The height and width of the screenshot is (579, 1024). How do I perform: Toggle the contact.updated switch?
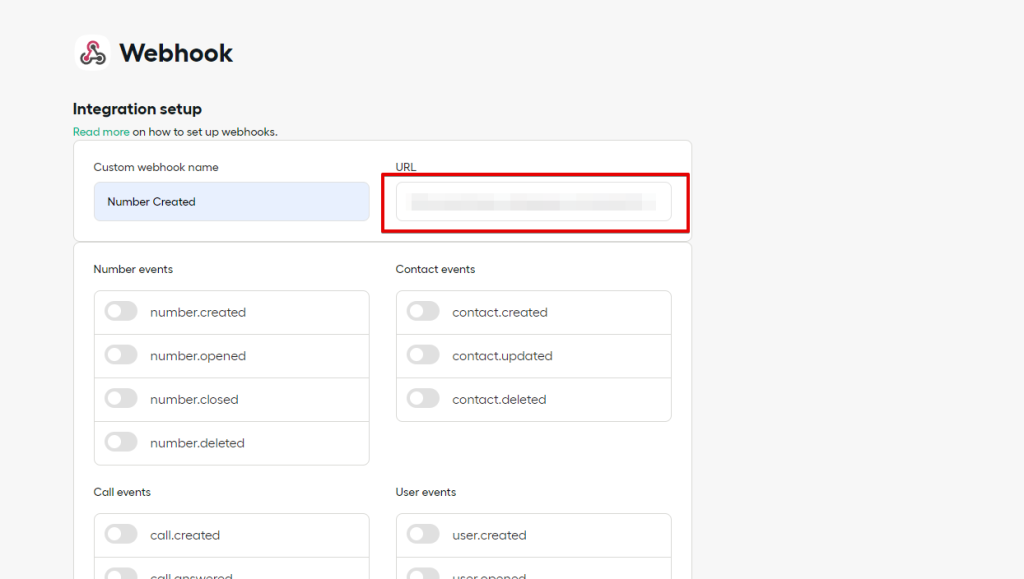click(x=423, y=355)
